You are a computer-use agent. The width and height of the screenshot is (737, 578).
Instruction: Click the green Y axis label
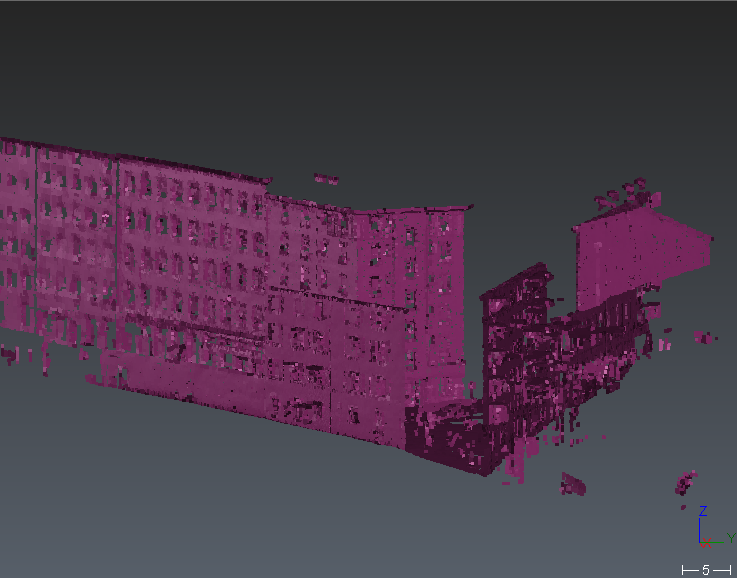pyautogui.click(x=731, y=538)
